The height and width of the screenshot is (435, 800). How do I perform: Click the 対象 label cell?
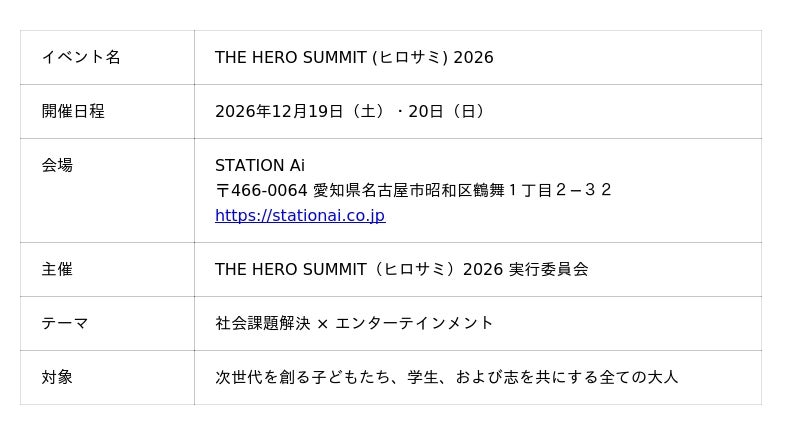(x=57, y=378)
